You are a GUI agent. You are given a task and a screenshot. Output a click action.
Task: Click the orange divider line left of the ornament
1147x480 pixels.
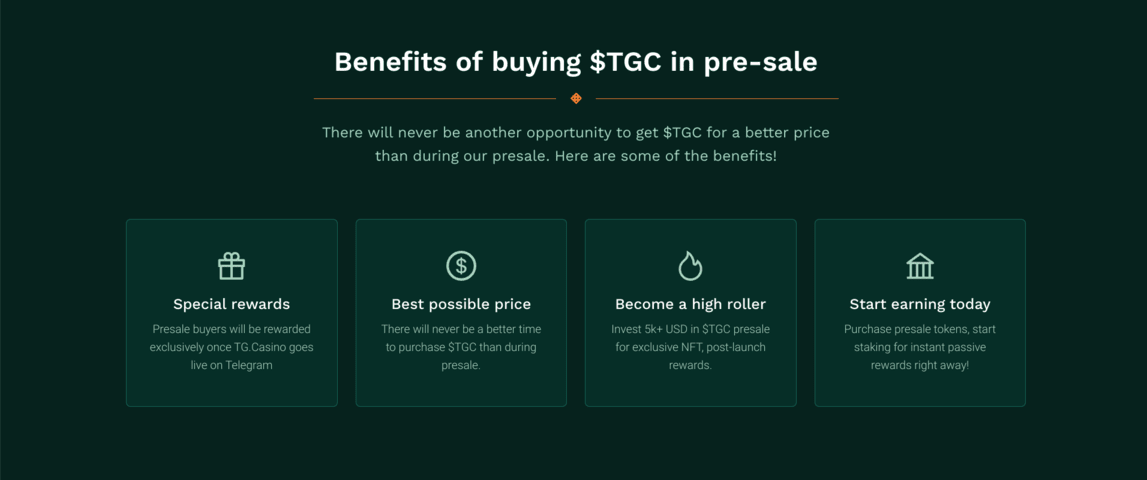coord(435,98)
